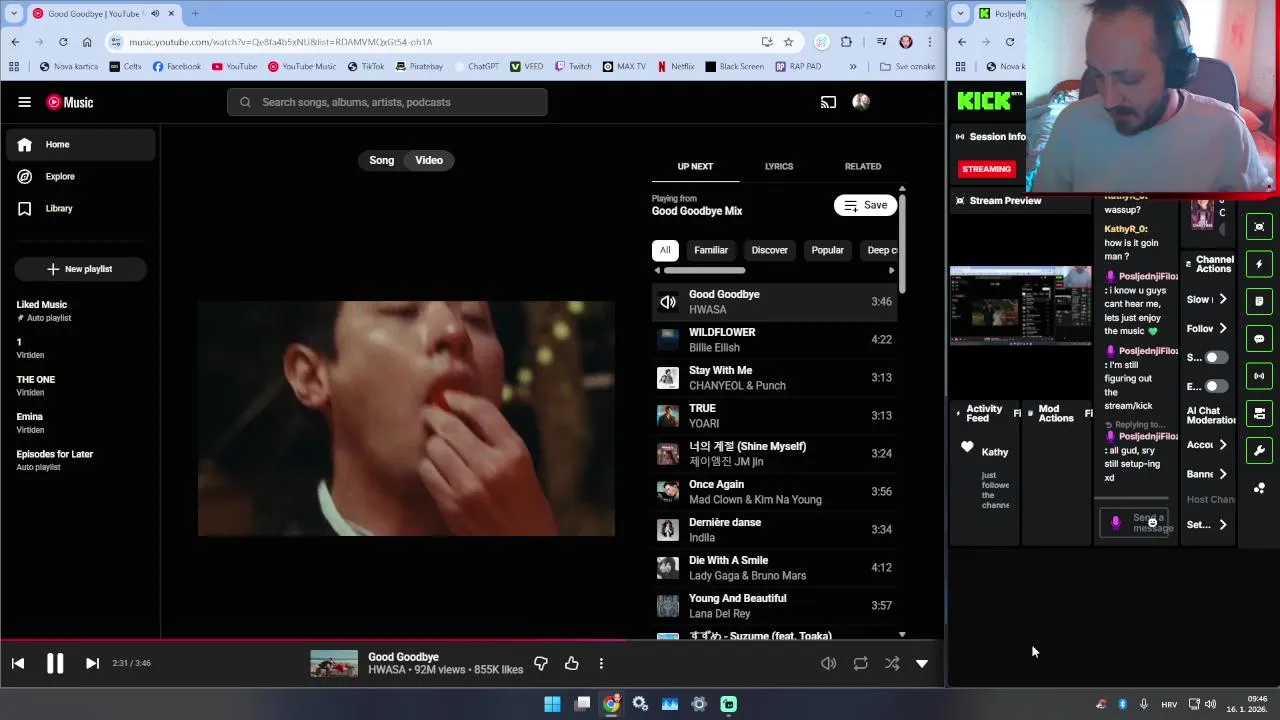Expand Settings option in Kick panel
Viewport: 1280px width, 720px height.
coord(1208,524)
